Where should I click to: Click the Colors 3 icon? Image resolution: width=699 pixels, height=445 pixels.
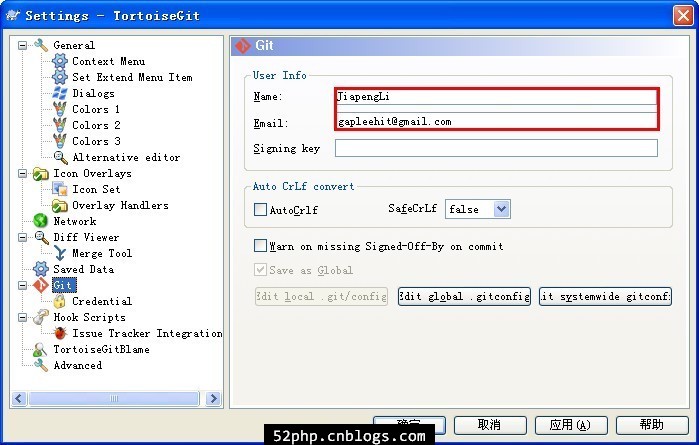pos(60,141)
